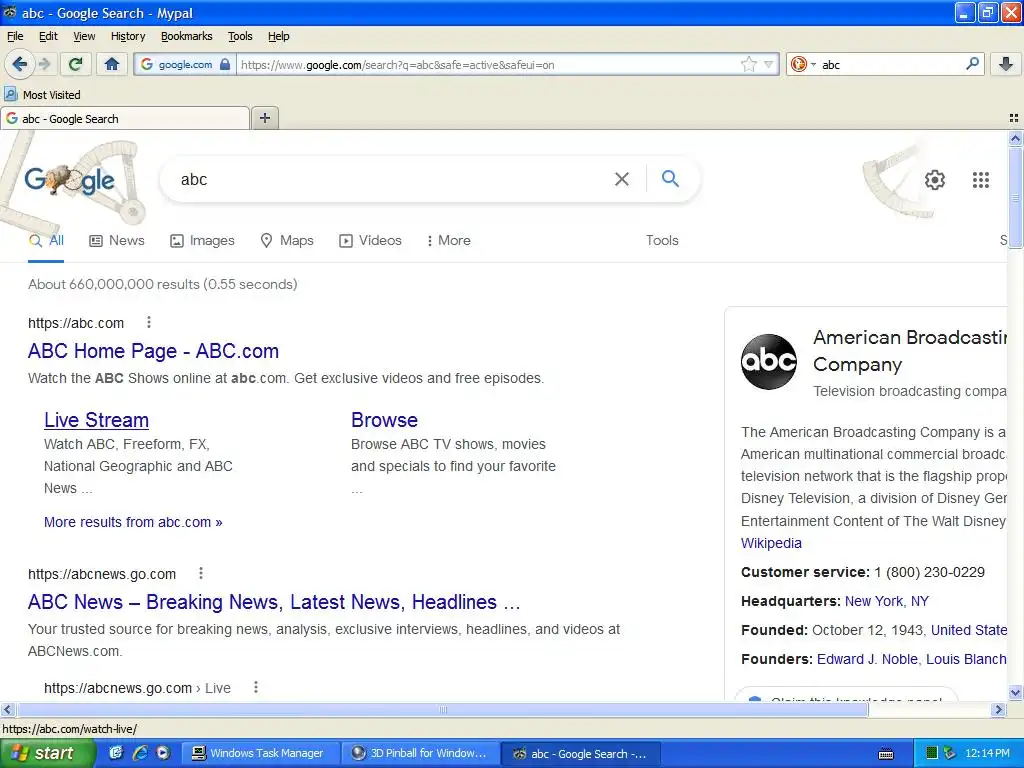Viewport: 1024px width, 768px height.
Task: Open ABC Home Page - ABC.com result
Action: click(153, 351)
